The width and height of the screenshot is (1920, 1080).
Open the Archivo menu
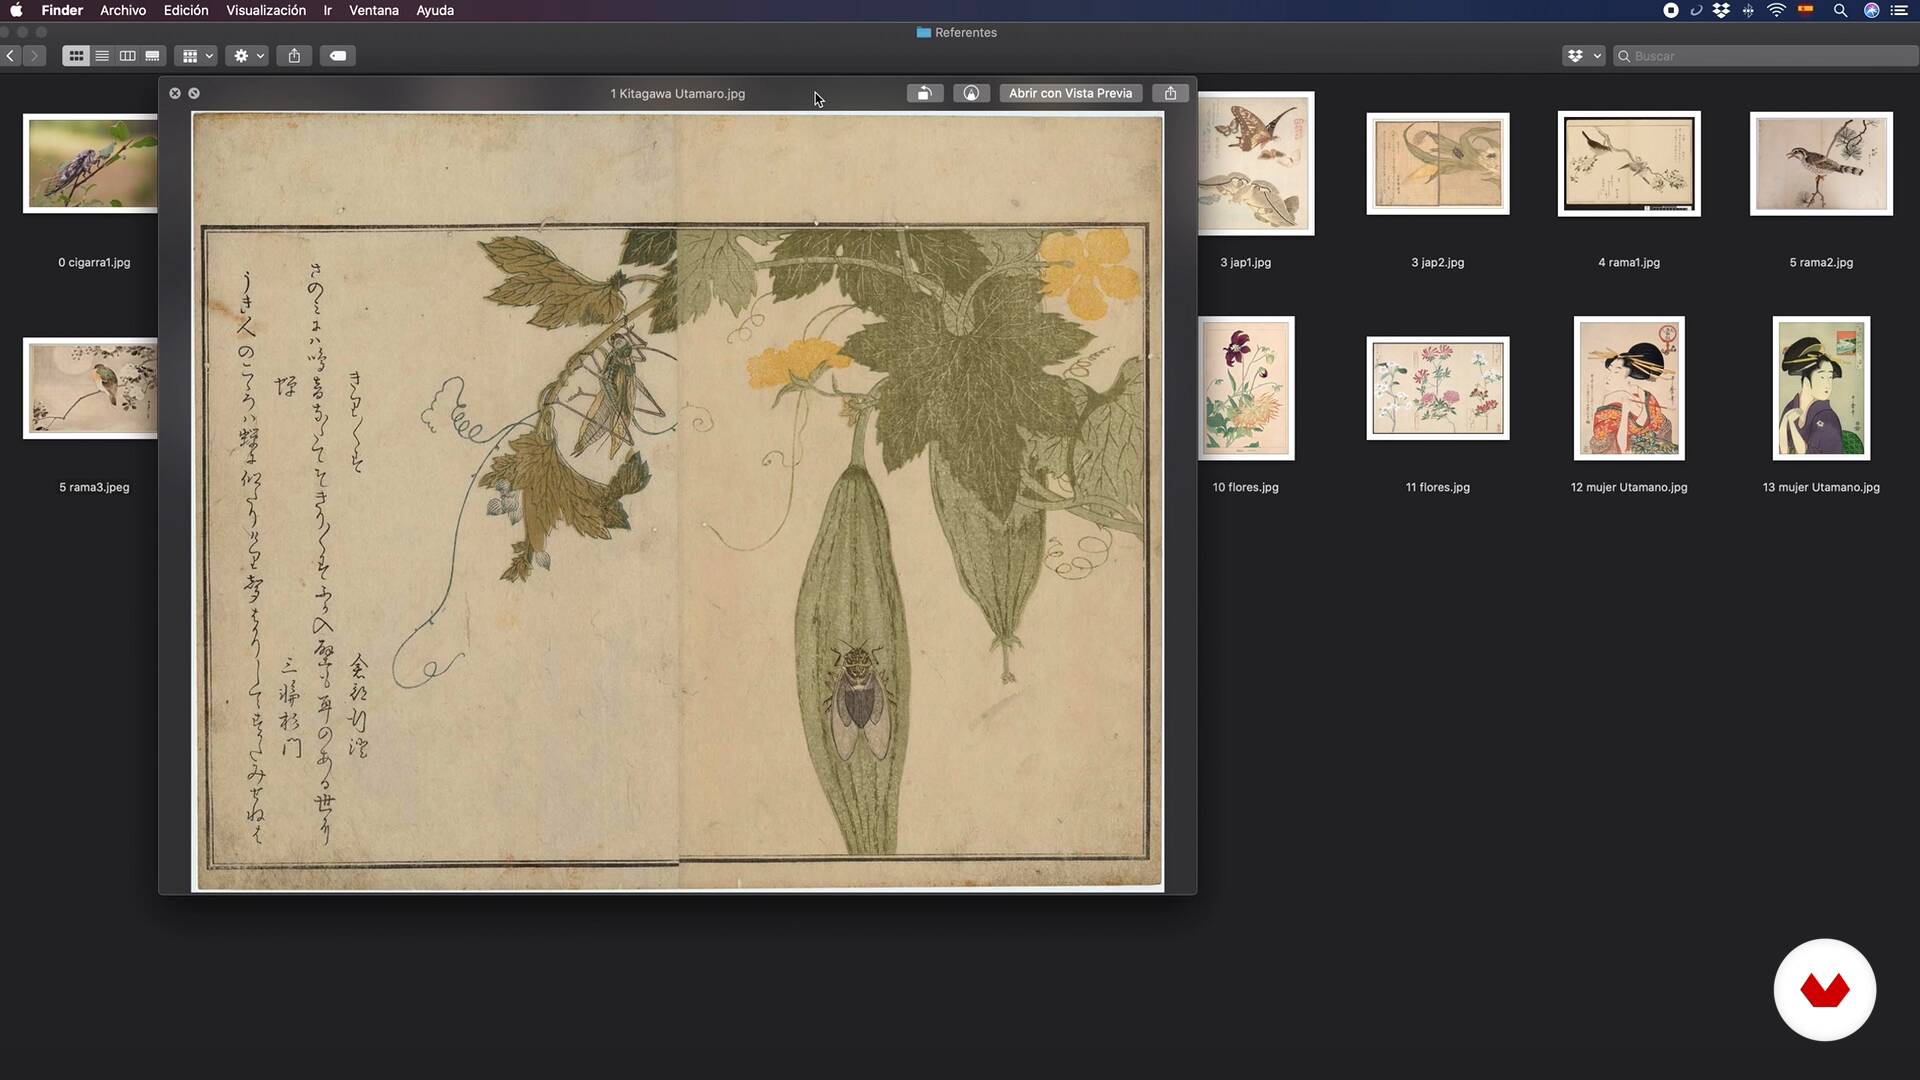click(x=123, y=10)
